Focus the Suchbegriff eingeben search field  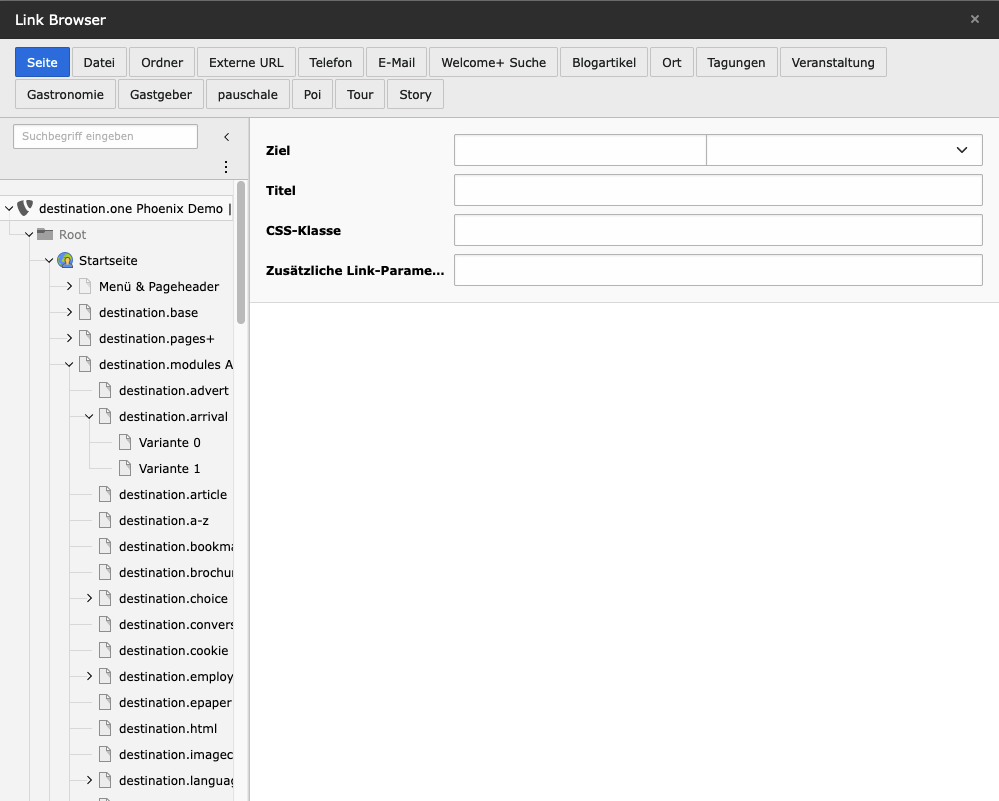[x=105, y=136]
